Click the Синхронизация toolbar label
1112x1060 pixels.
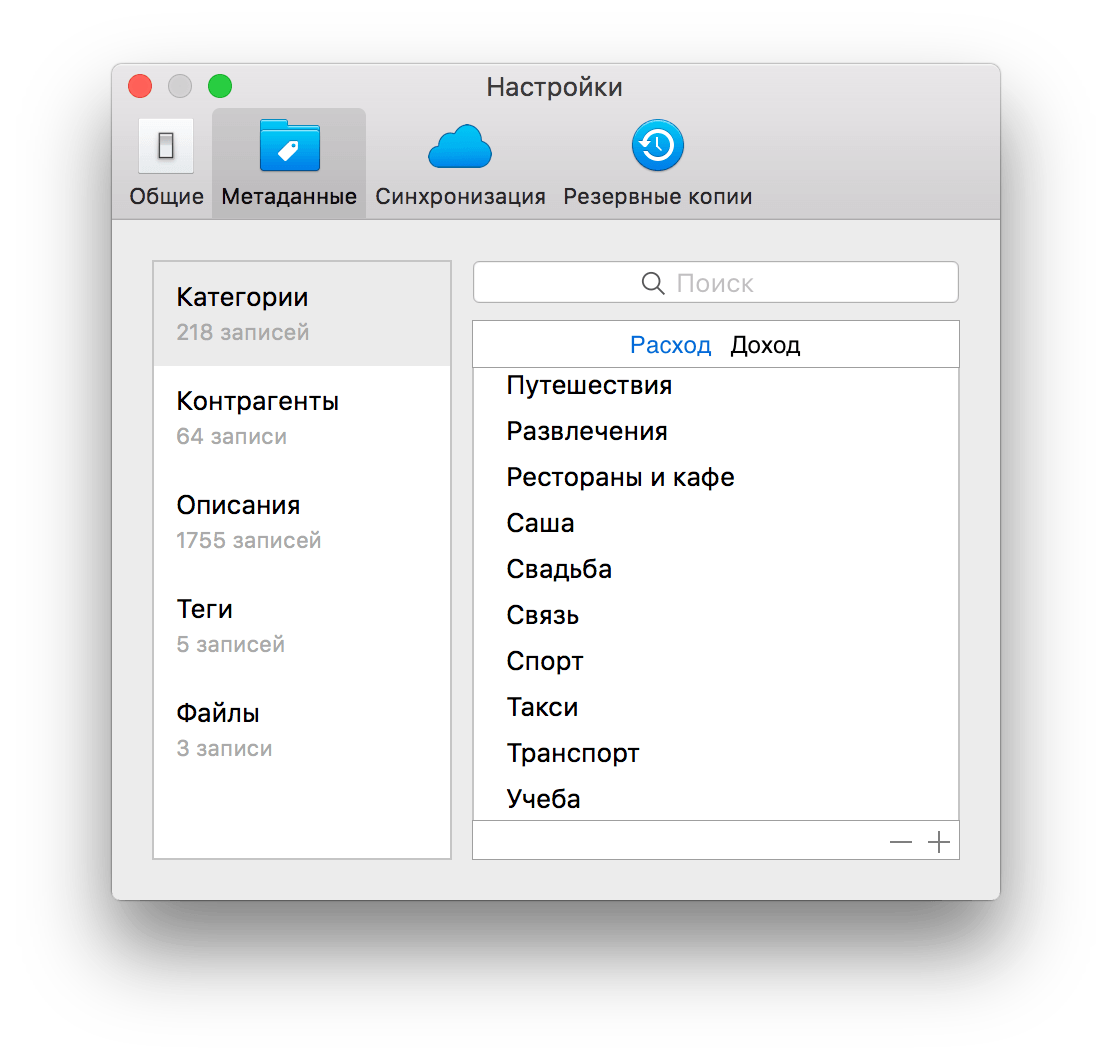point(460,196)
